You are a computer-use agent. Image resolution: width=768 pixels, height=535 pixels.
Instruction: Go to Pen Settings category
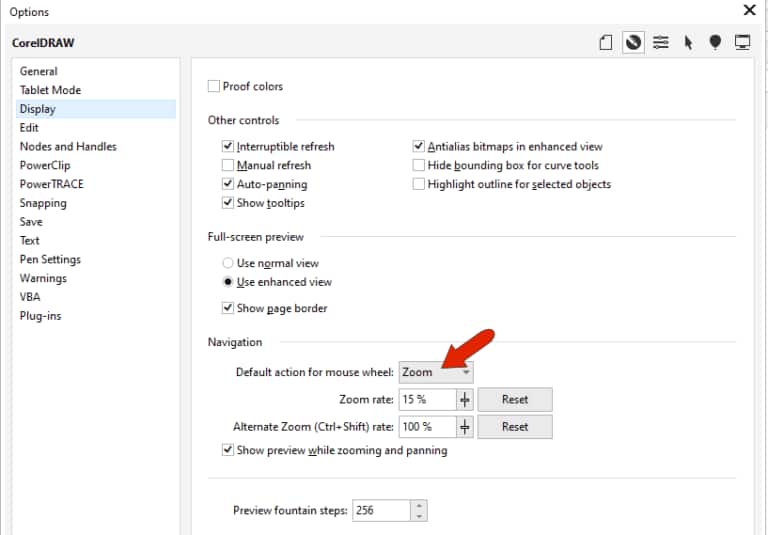coord(50,260)
